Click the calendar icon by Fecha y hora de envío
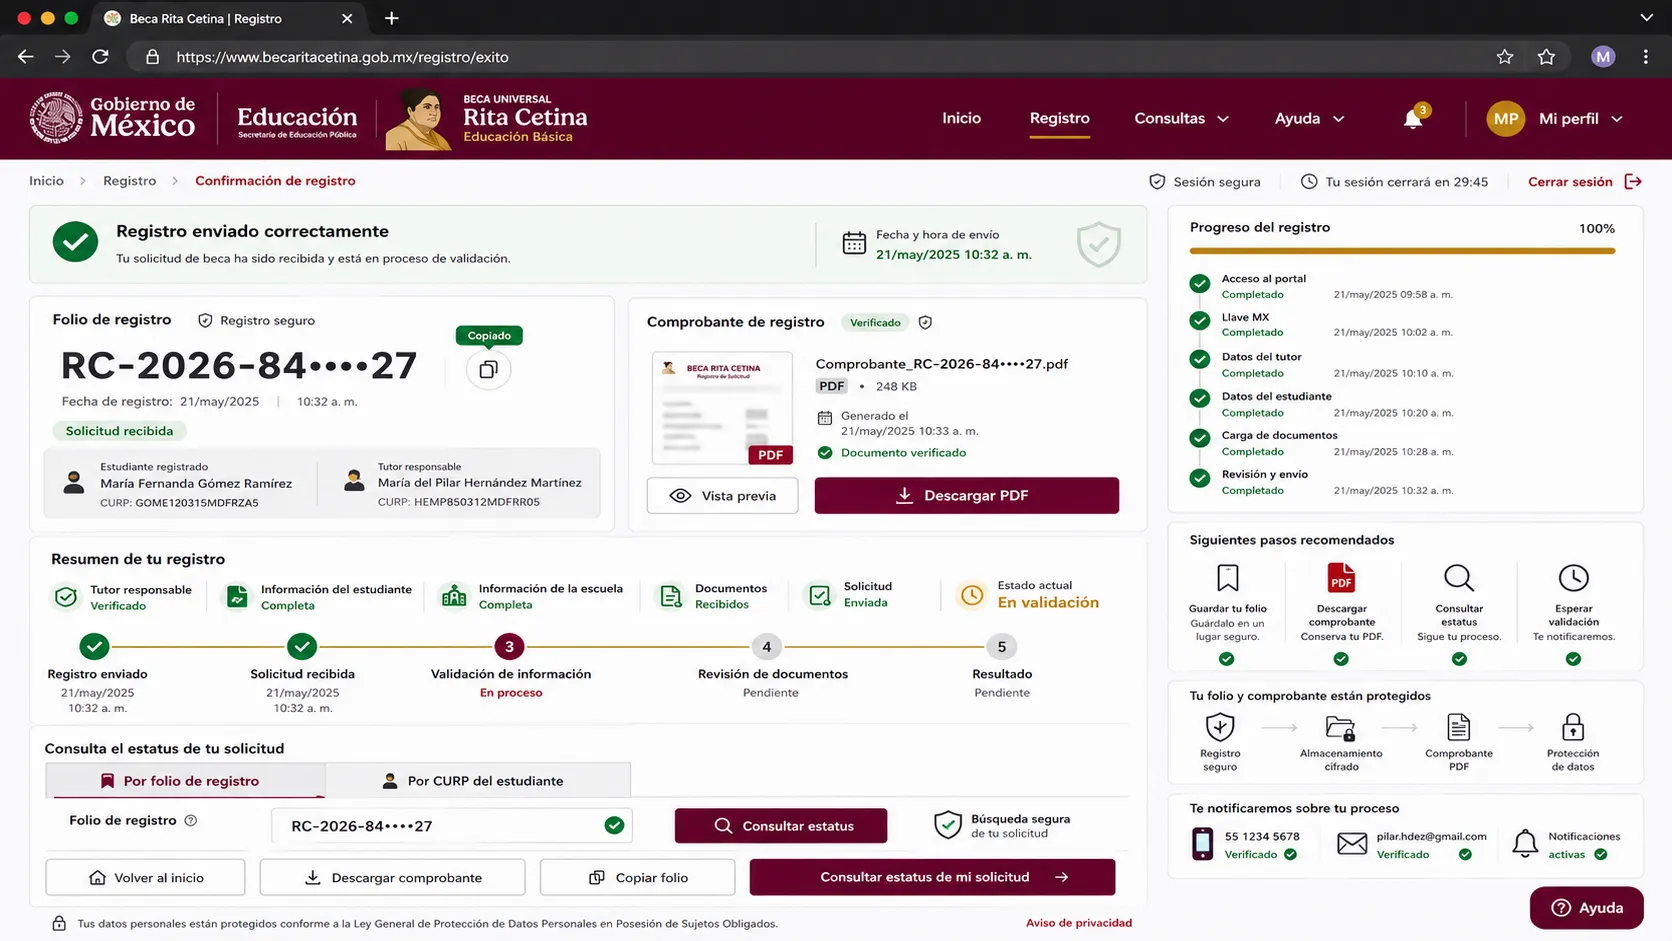 [x=854, y=243]
